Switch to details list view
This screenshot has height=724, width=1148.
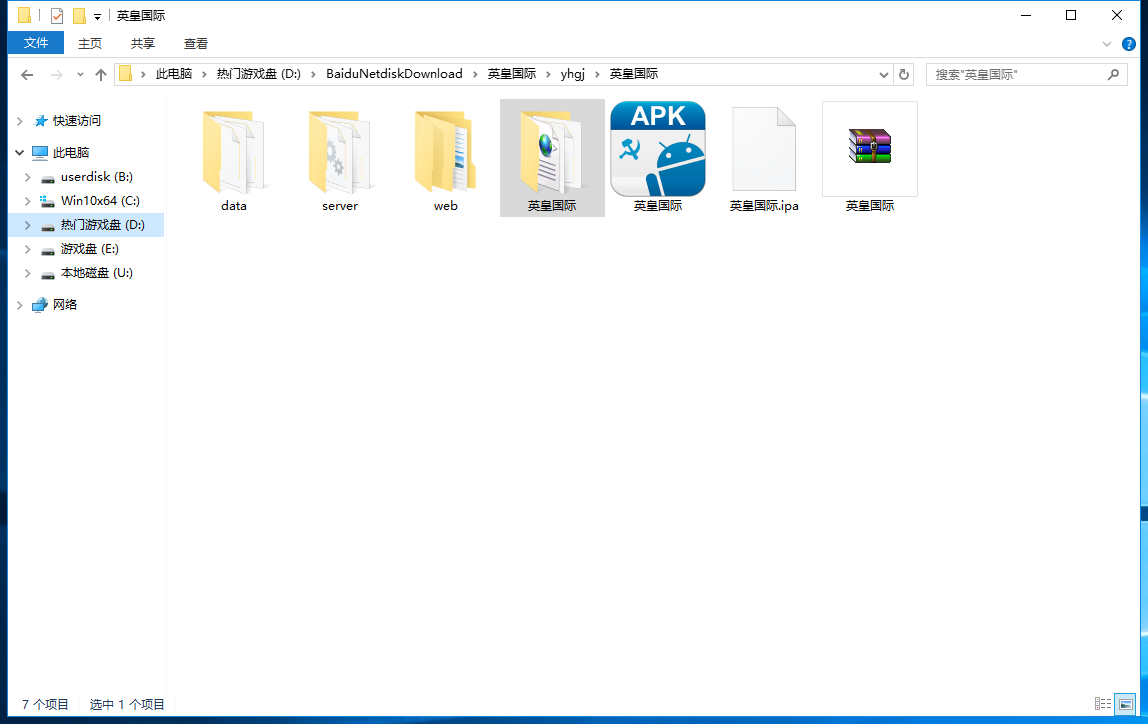1103,704
